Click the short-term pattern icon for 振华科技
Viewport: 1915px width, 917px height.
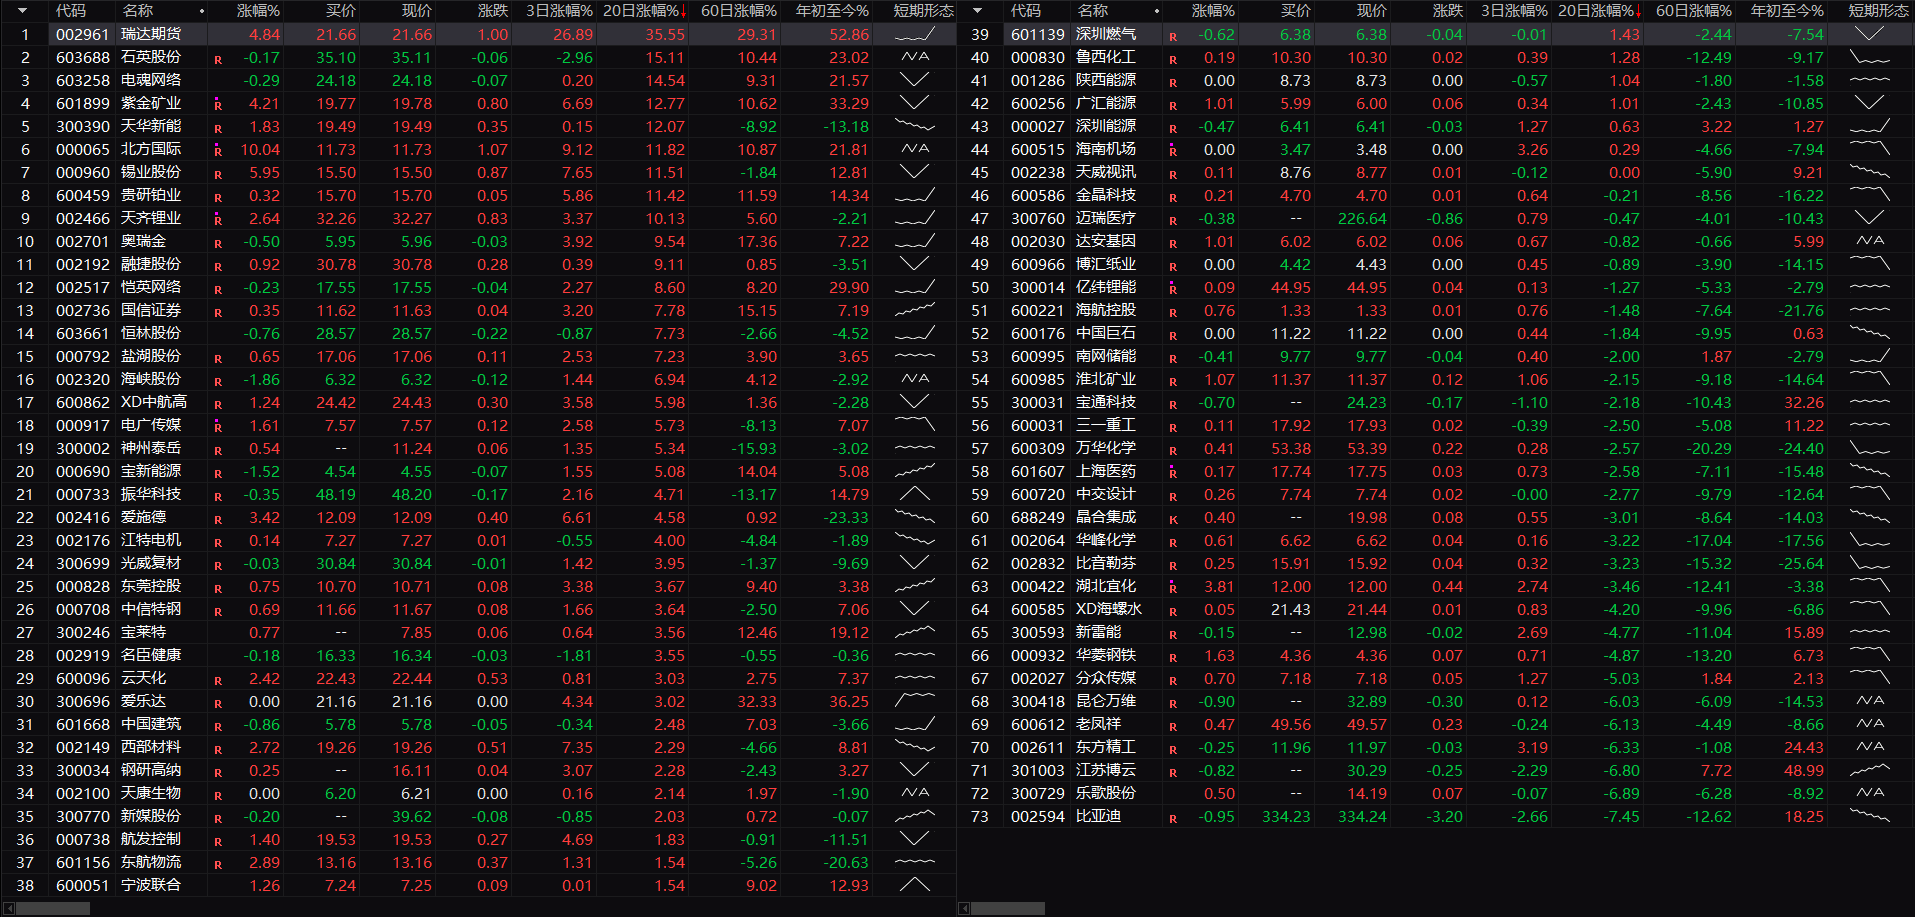pyautogui.click(x=914, y=494)
